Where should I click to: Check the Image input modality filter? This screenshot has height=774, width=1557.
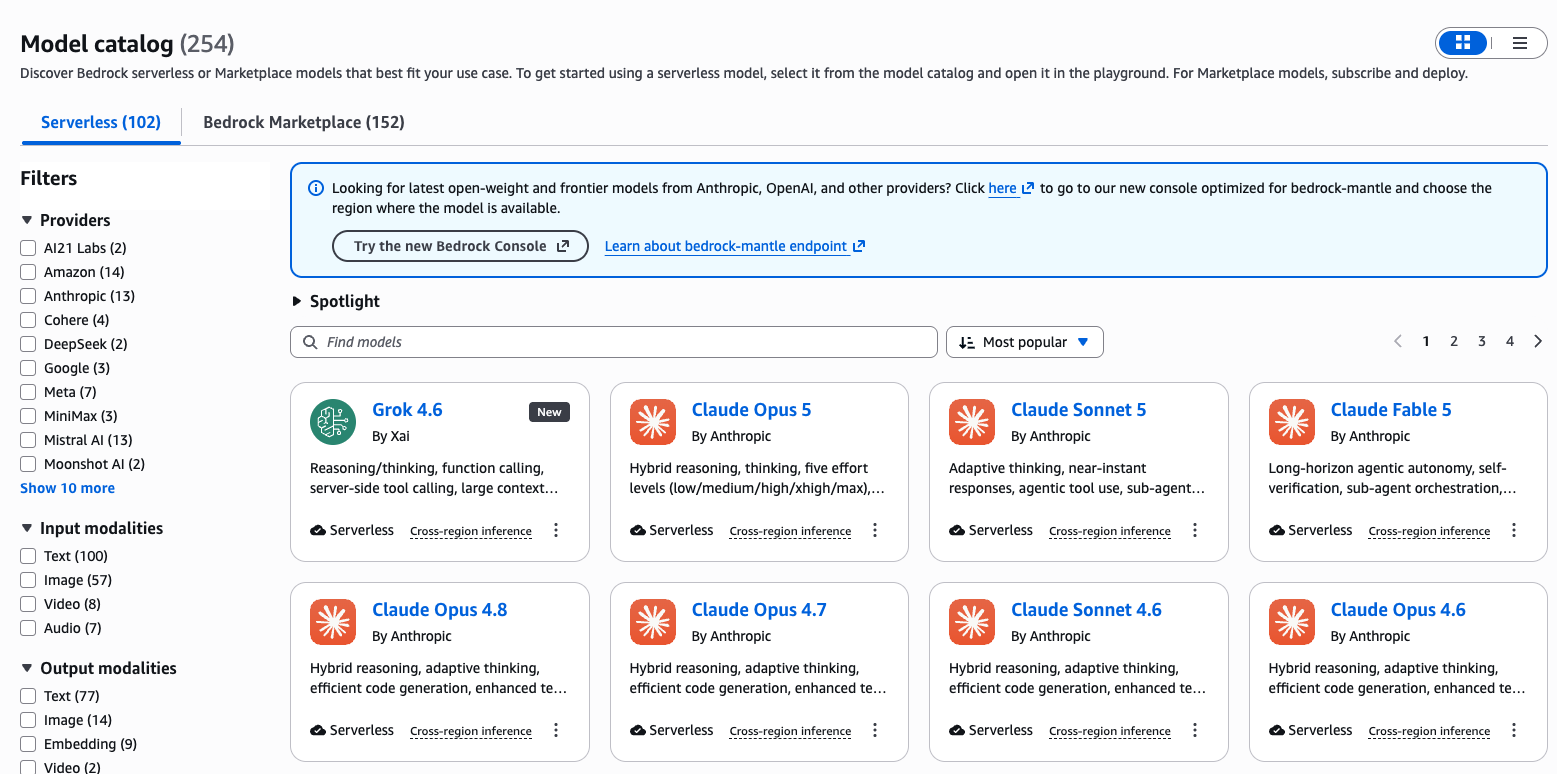coord(28,580)
